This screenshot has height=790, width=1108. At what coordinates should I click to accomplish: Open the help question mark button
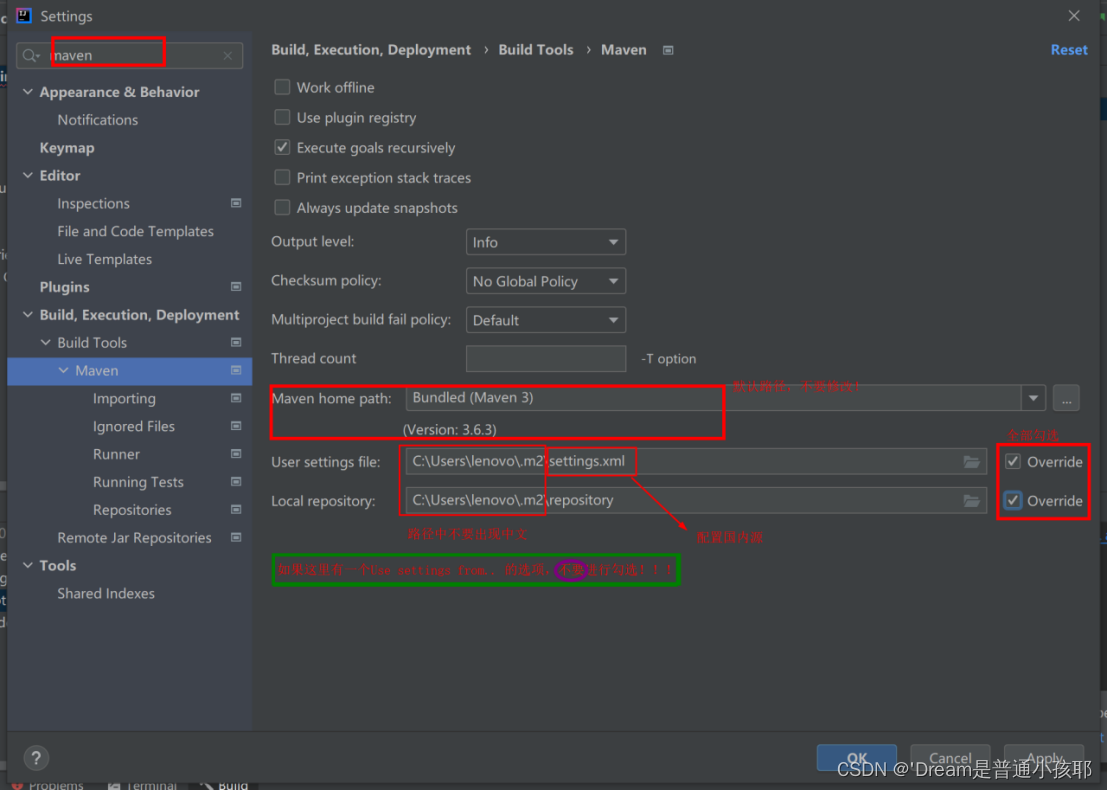(x=36, y=758)
